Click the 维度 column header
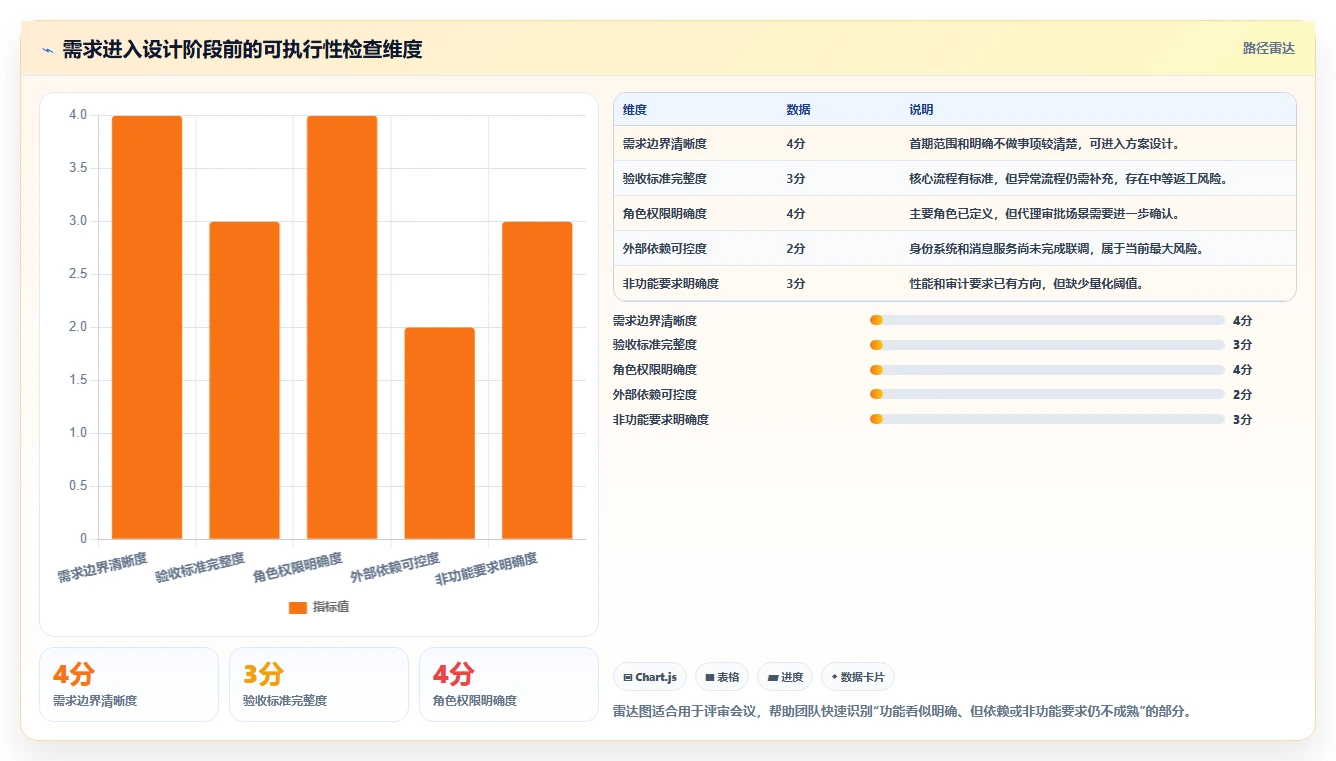Image resolution: width=1336 pixels, height=761 pixels. [635, 110]
